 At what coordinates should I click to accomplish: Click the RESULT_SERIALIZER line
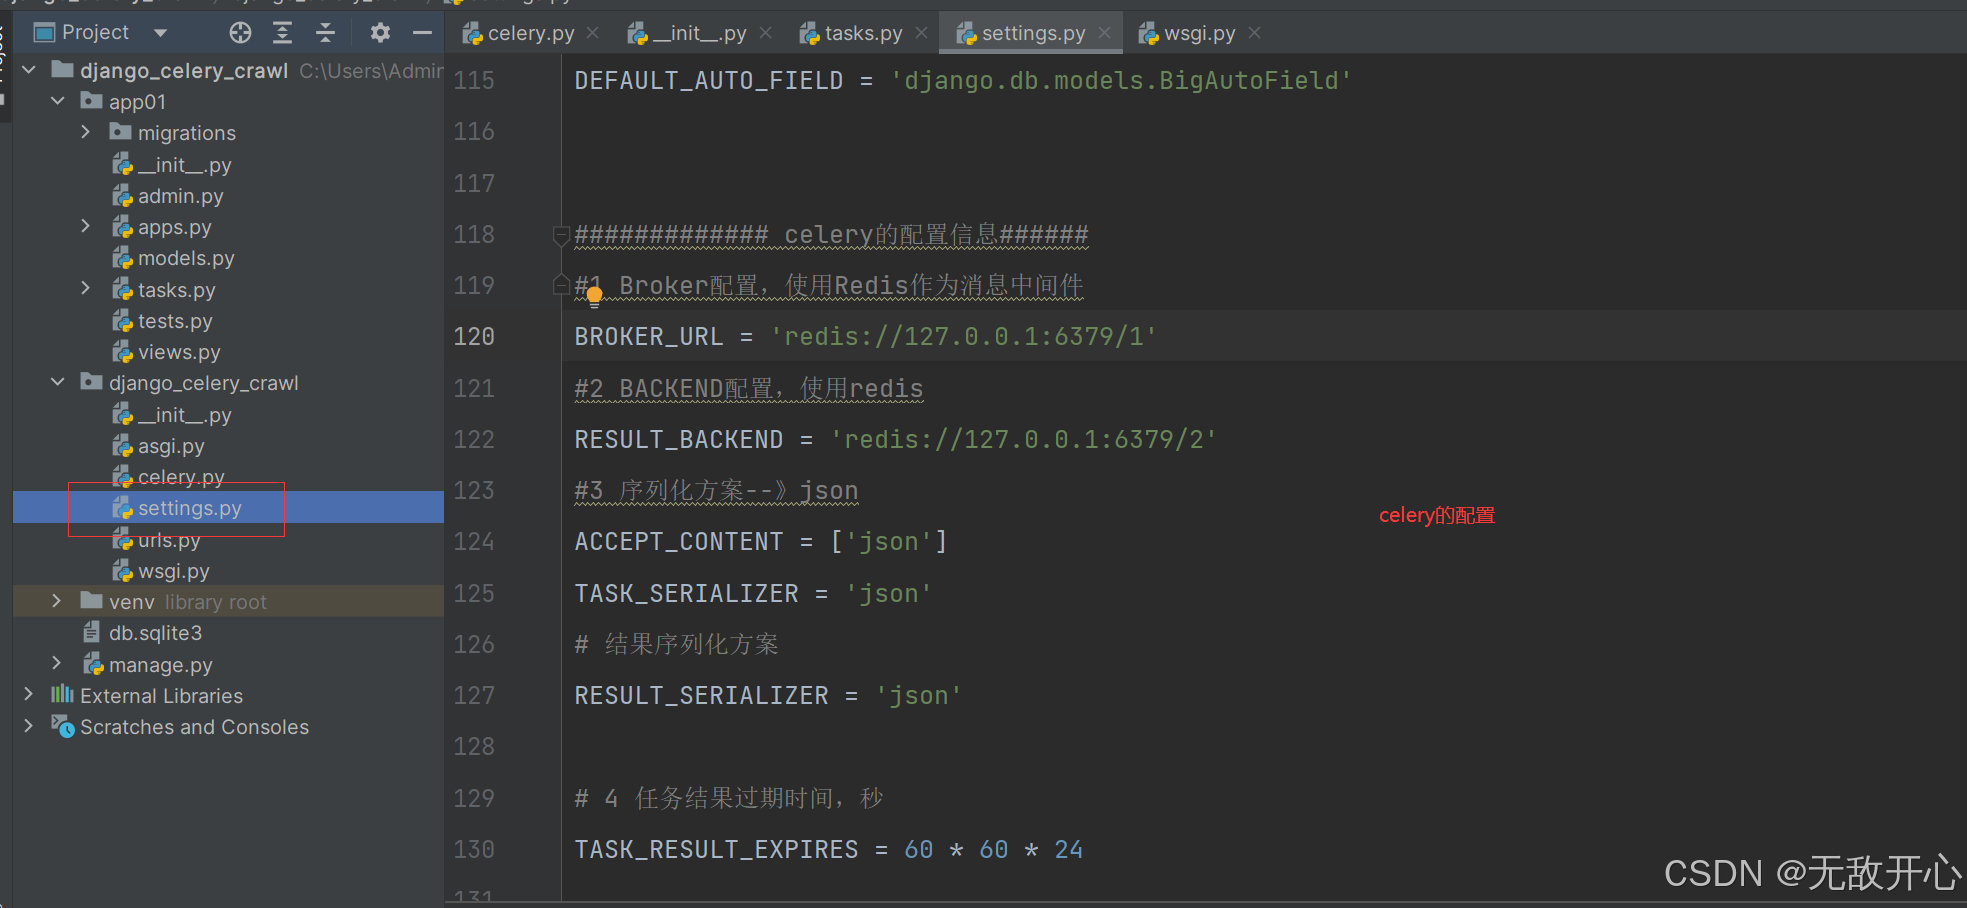(768, 696)
